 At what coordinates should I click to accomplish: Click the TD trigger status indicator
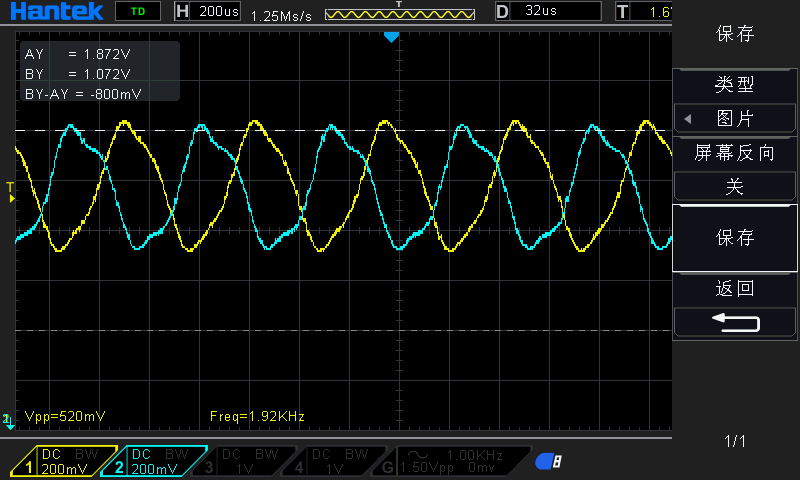[x=137, y=12]
